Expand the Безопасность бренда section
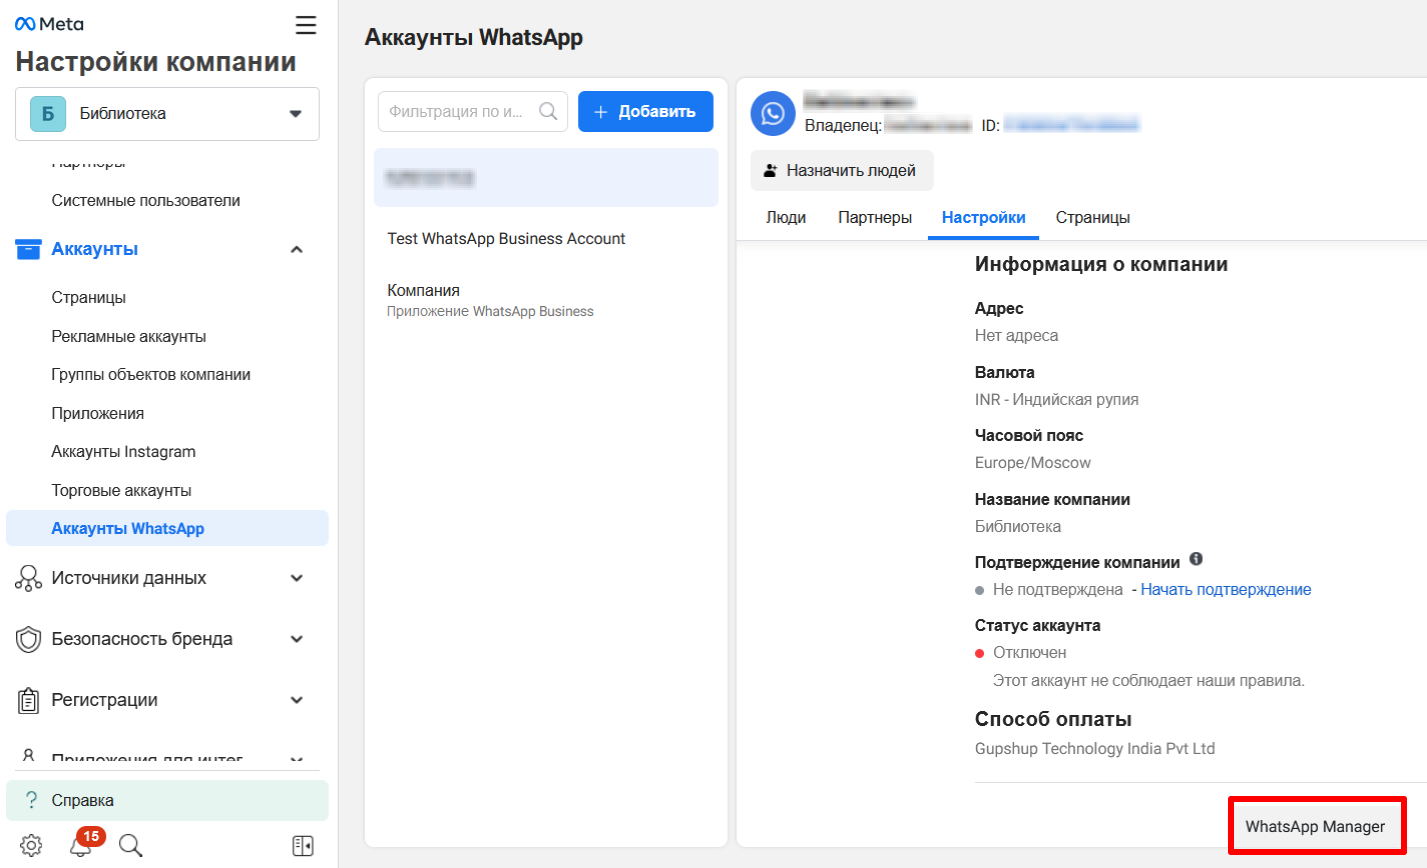The image size is (1427, 868). pyautogui.click(x=296, y=639)
